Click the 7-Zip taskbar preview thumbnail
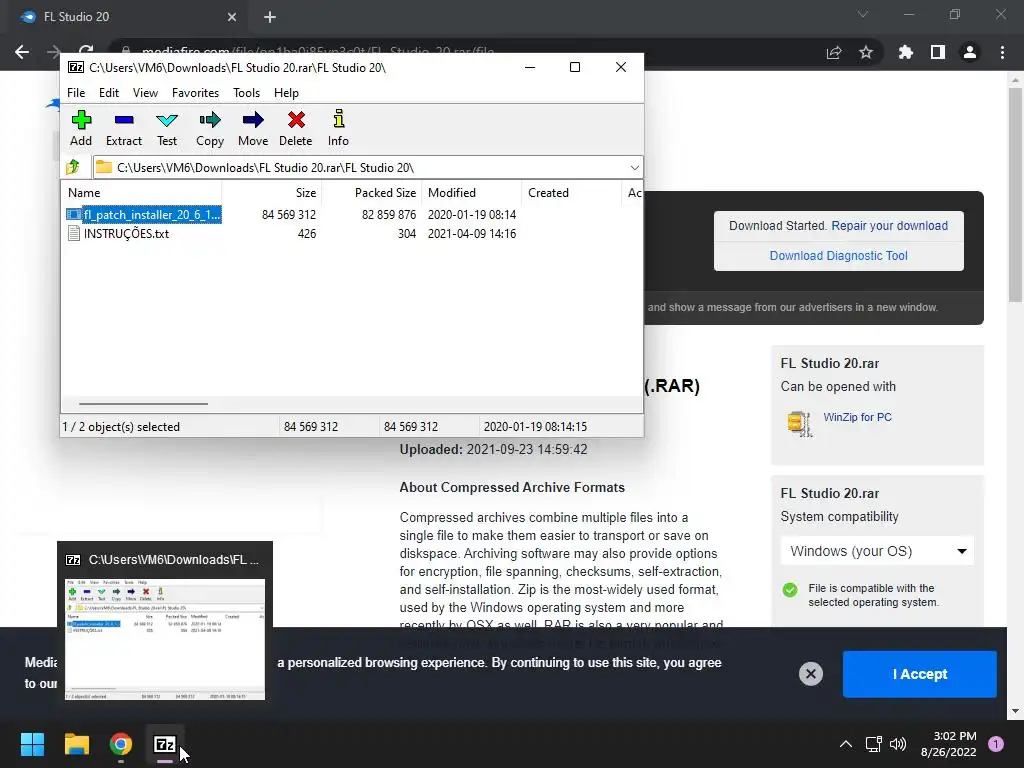 click(x=165, y=639)
